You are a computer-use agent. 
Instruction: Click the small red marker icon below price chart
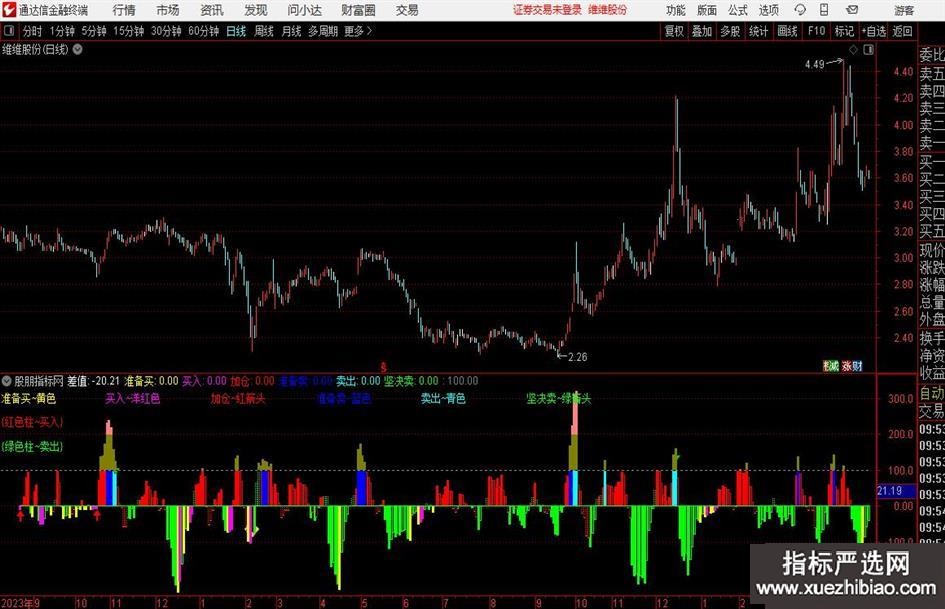click(383, 367)
